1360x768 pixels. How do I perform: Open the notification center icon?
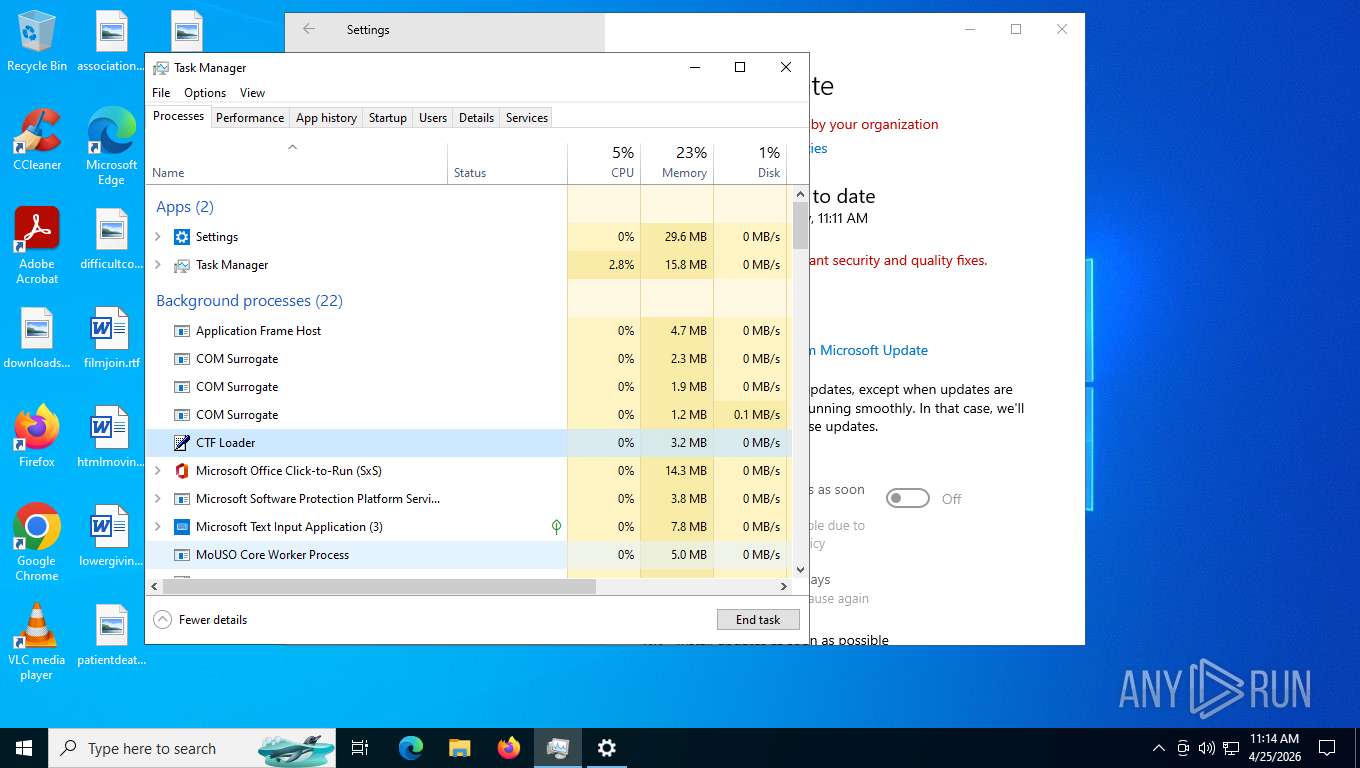[1327, 748]
